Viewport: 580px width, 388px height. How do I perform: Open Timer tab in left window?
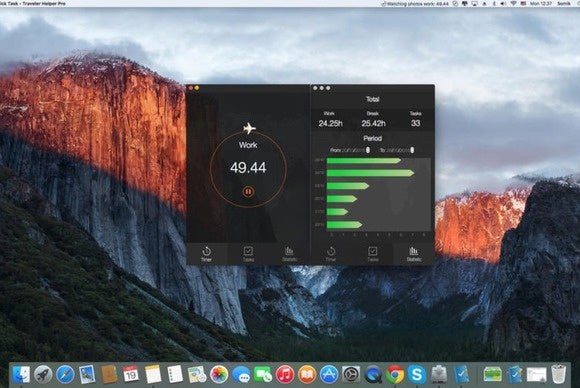point(206,254)
